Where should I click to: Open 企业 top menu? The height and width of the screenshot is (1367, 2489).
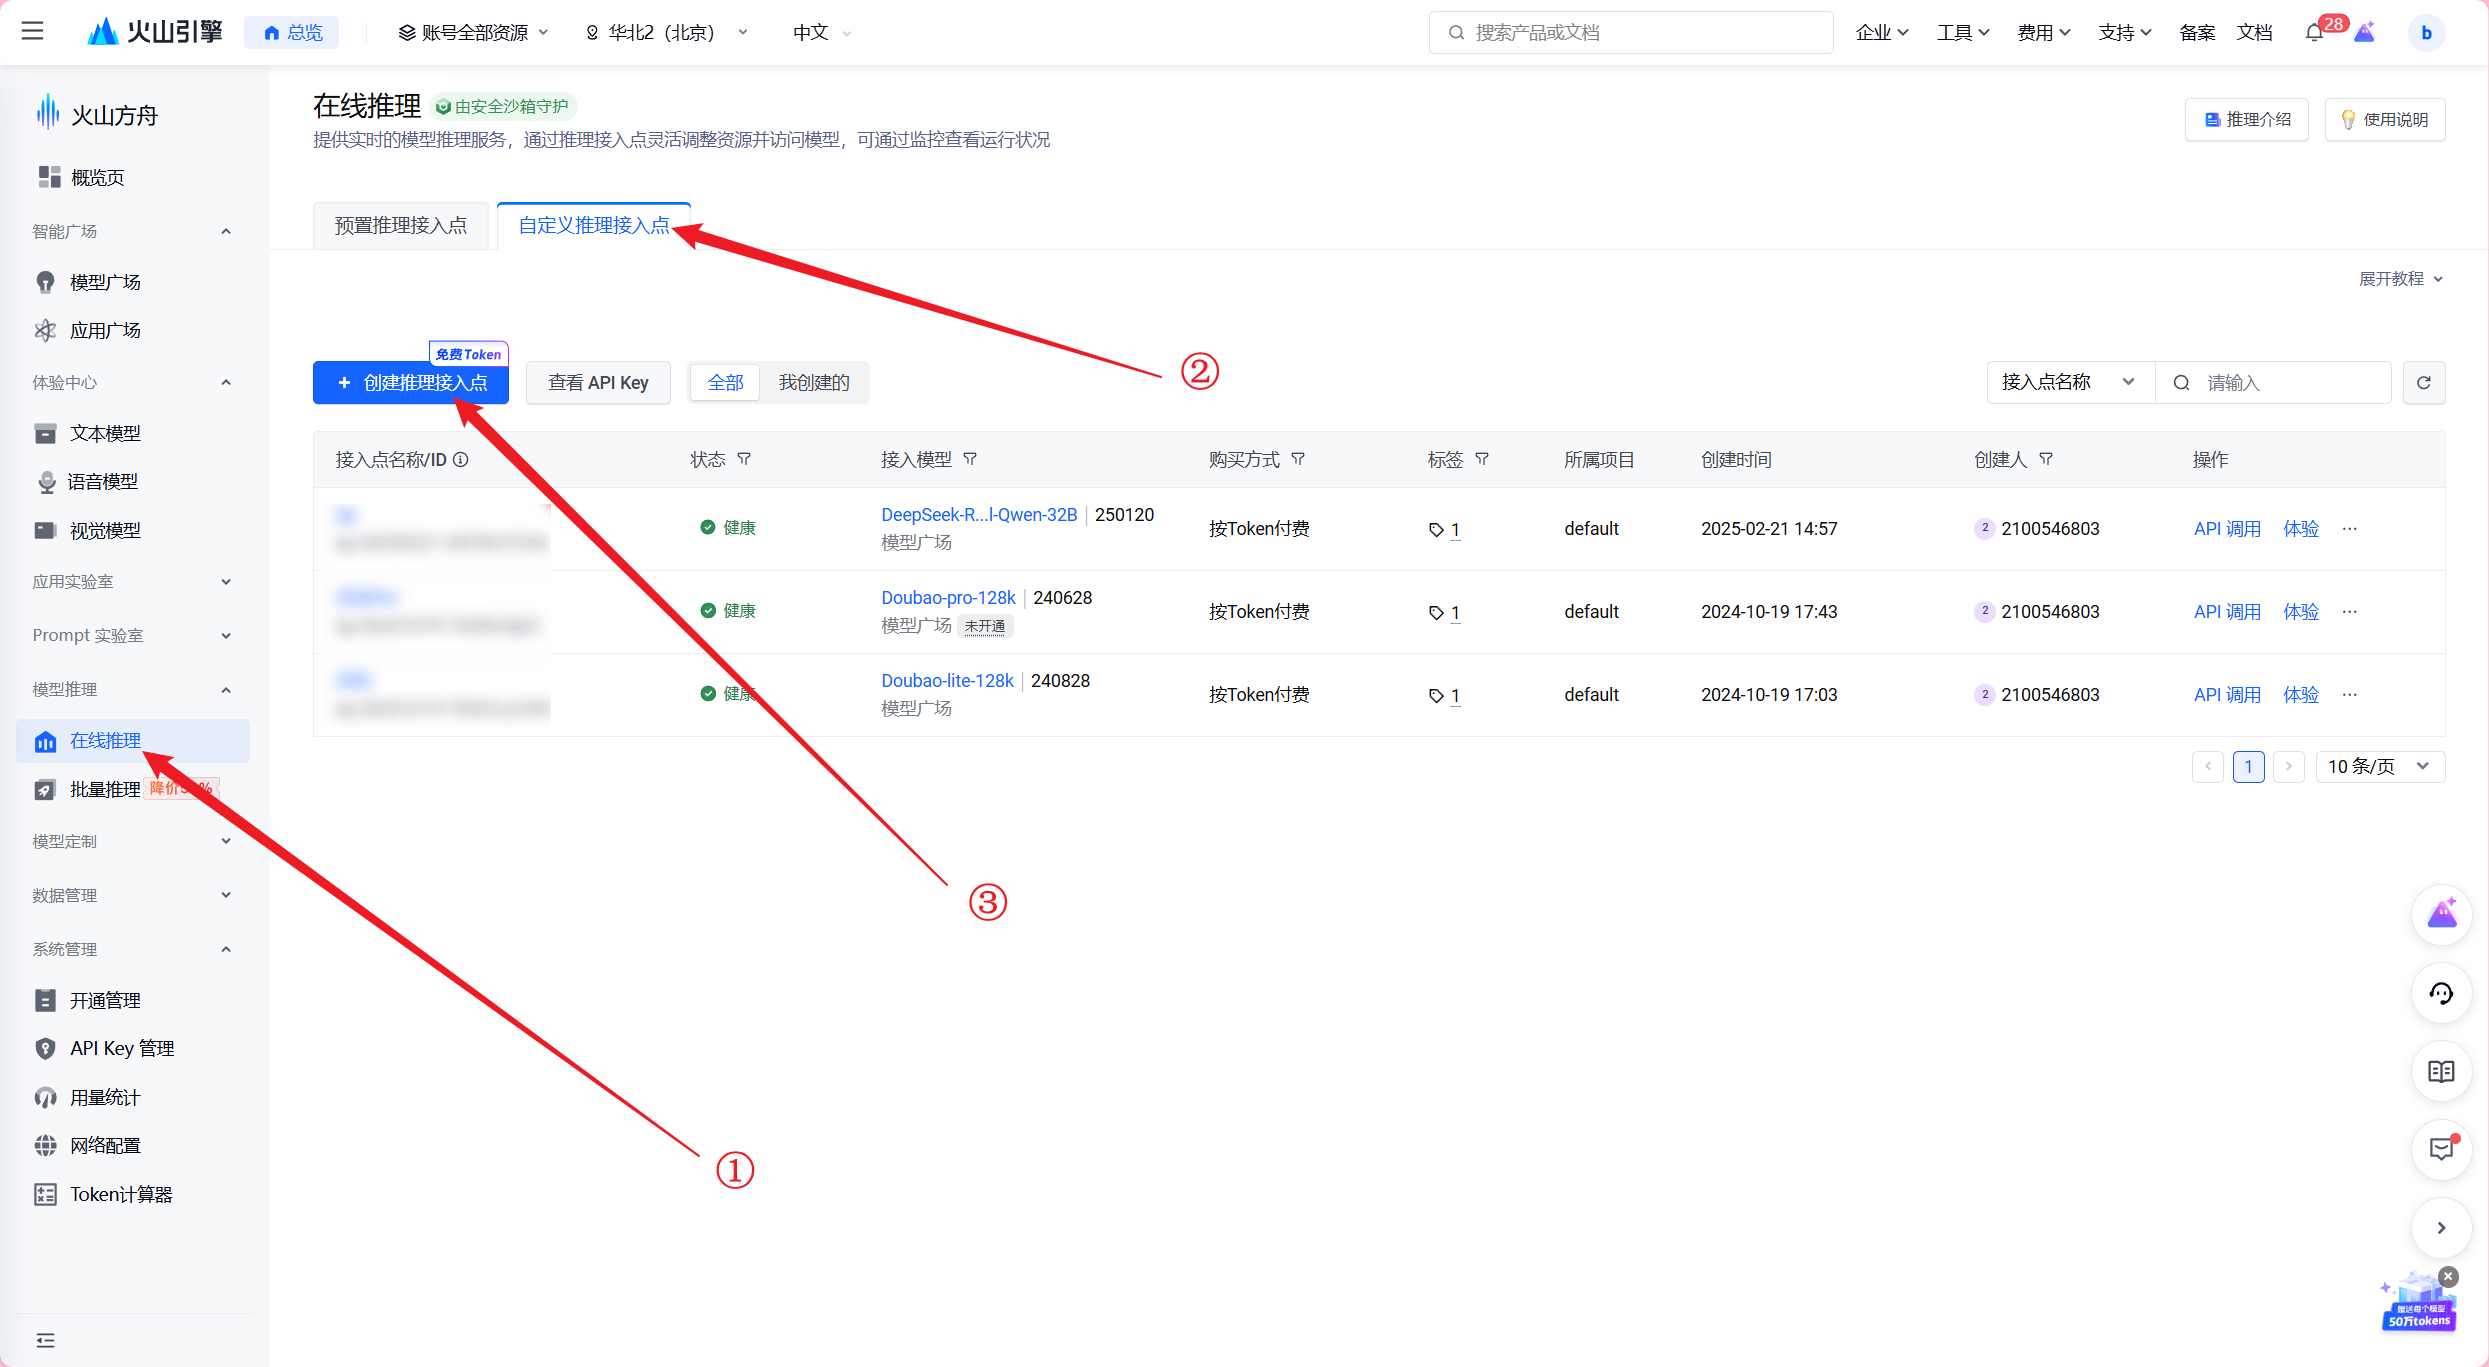coord(1882,33)
